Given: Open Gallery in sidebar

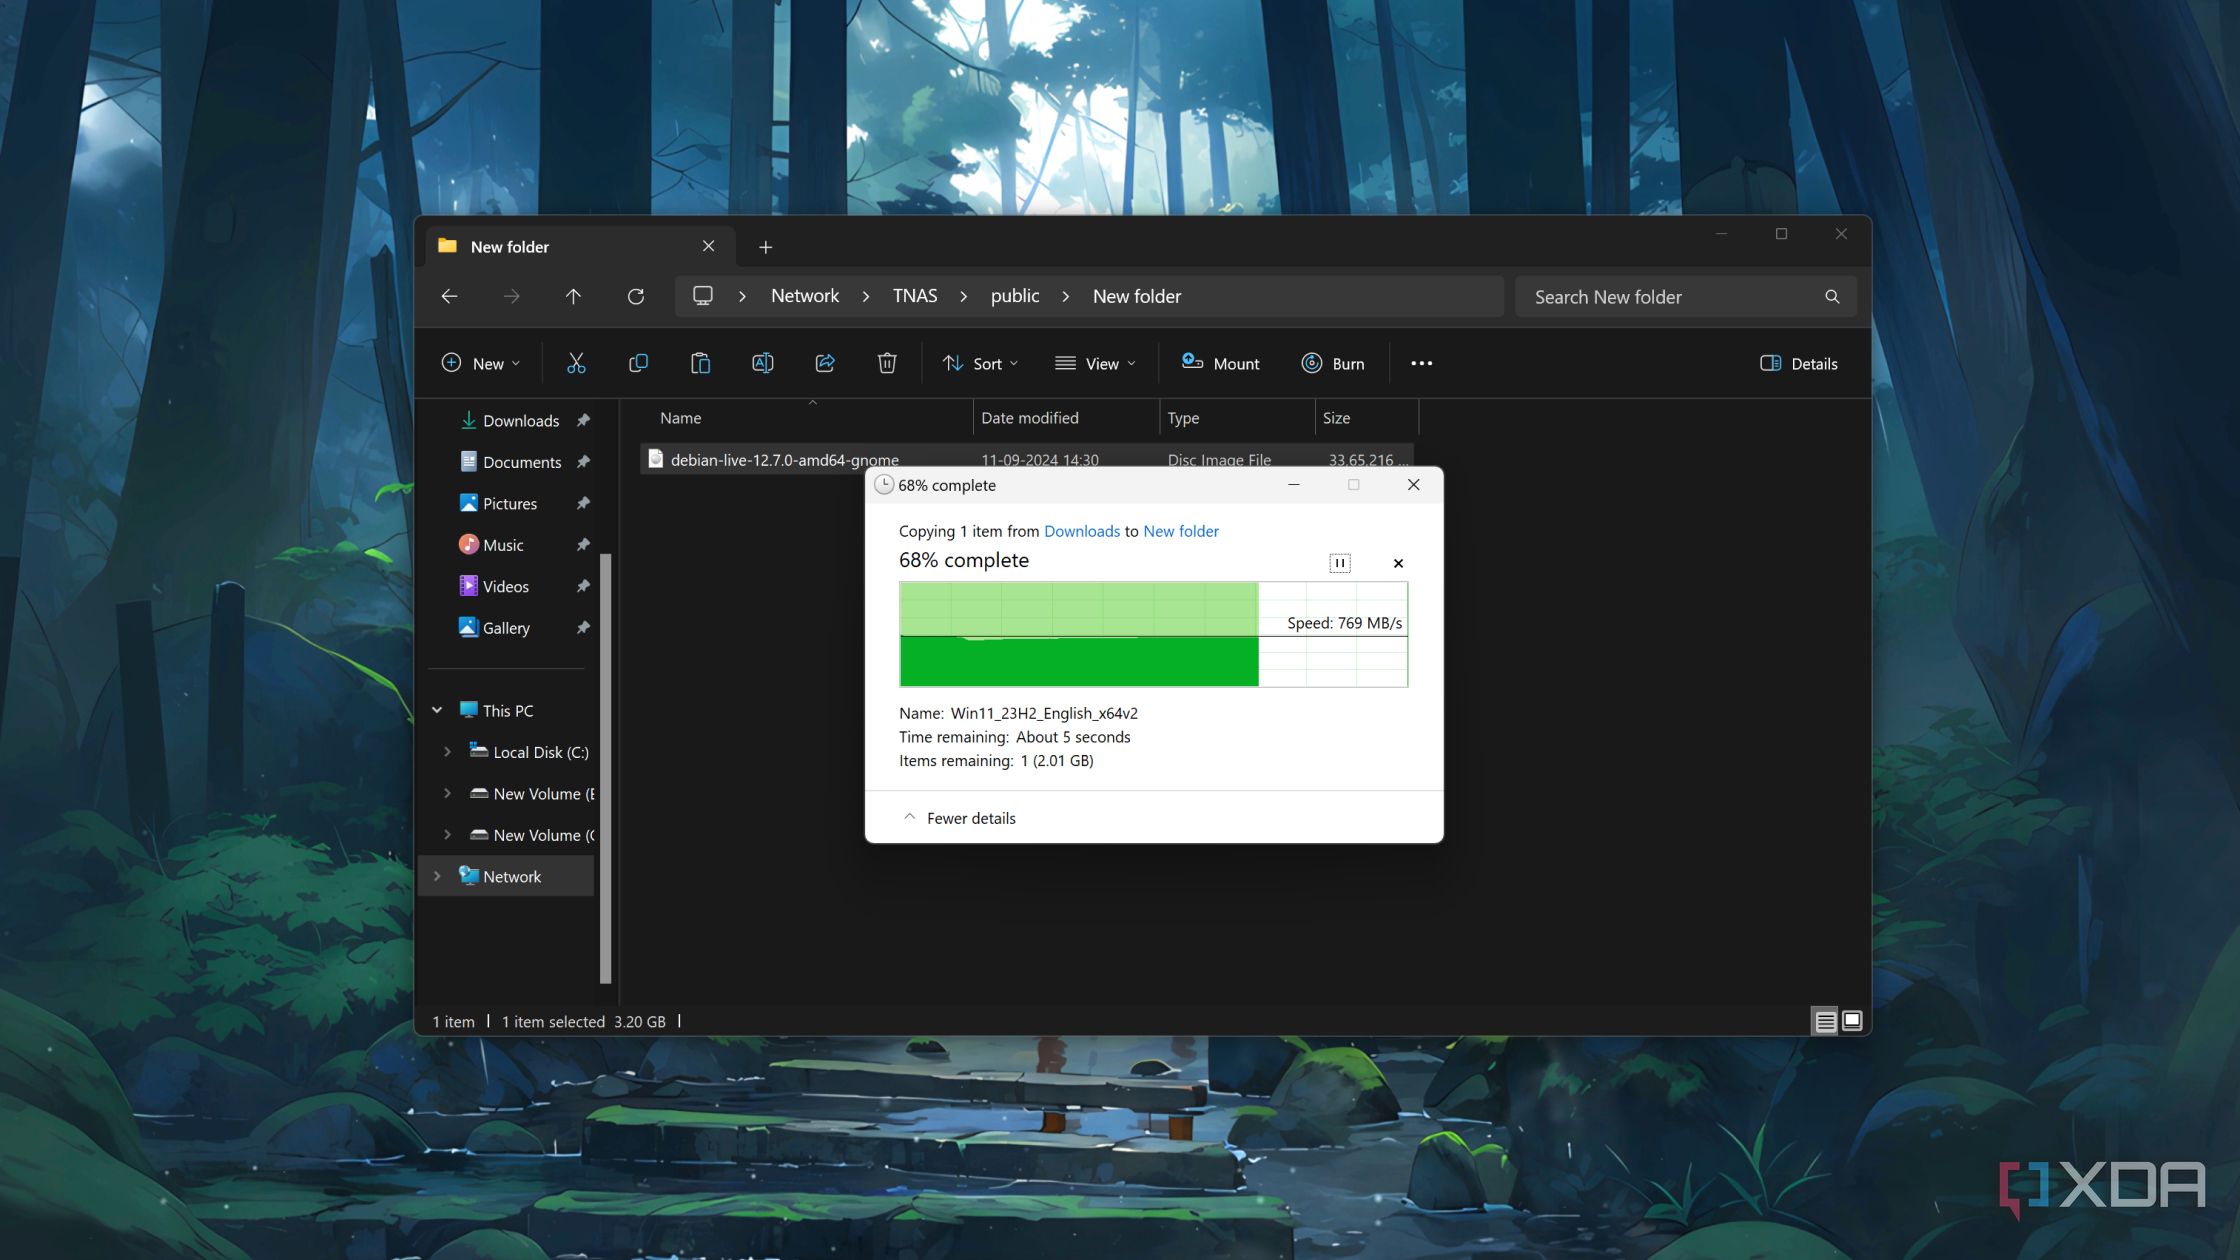Looking at the screenshot, I should click(505, 628).
